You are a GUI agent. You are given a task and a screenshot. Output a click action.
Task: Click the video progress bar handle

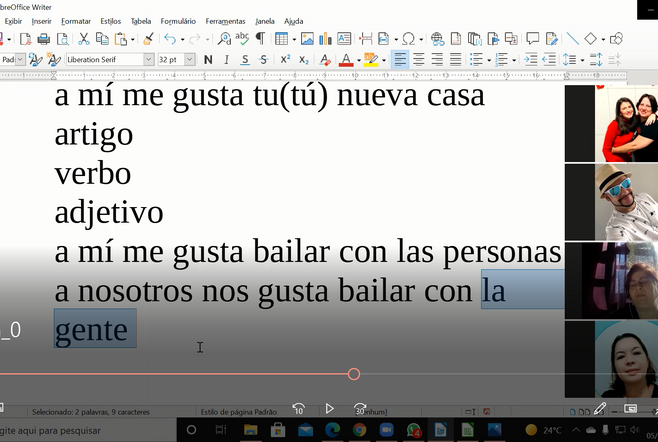coord(354,374)
